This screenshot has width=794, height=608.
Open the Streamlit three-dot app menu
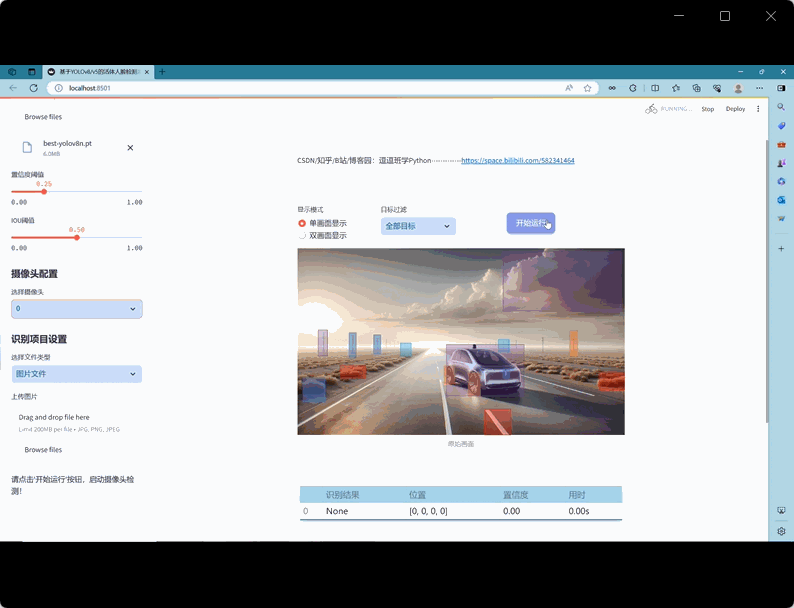pos(758,109)
